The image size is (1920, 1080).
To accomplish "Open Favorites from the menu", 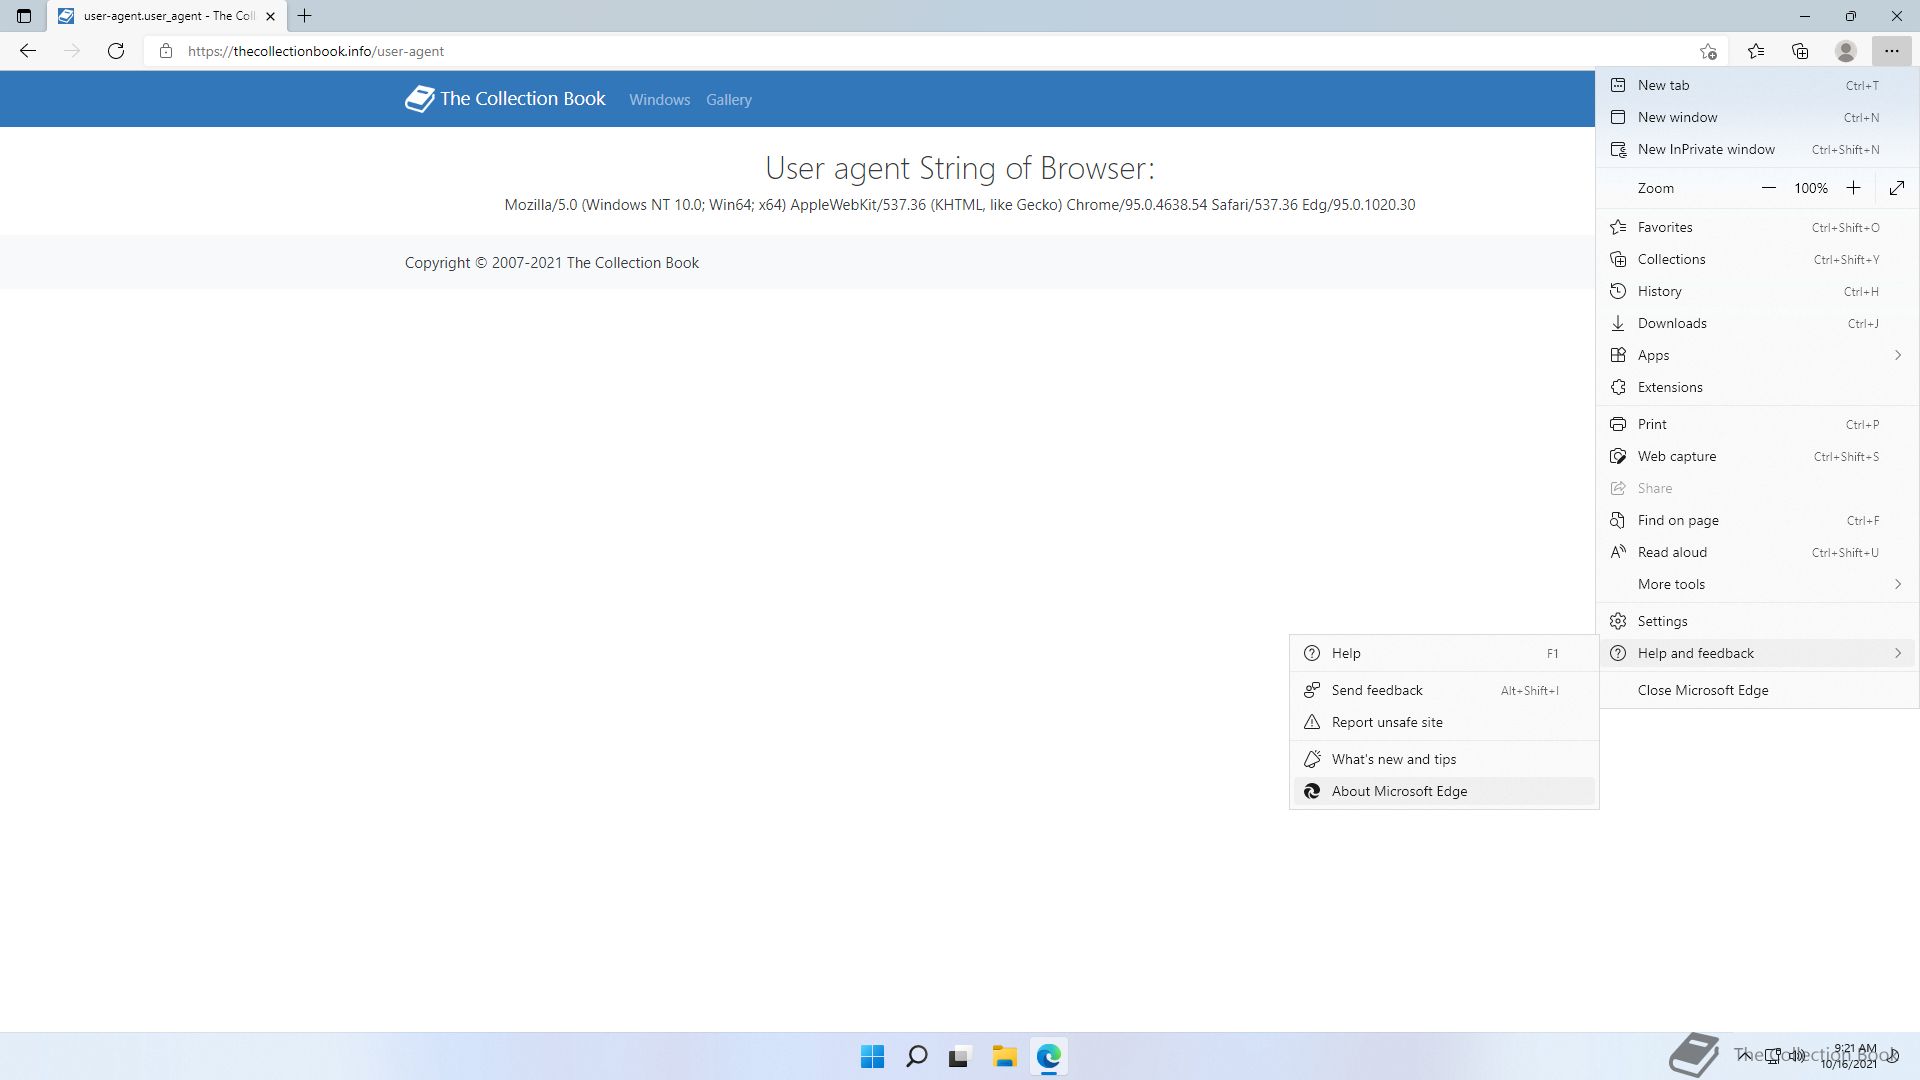I will pyautogui.click(x=1757, y=227).
